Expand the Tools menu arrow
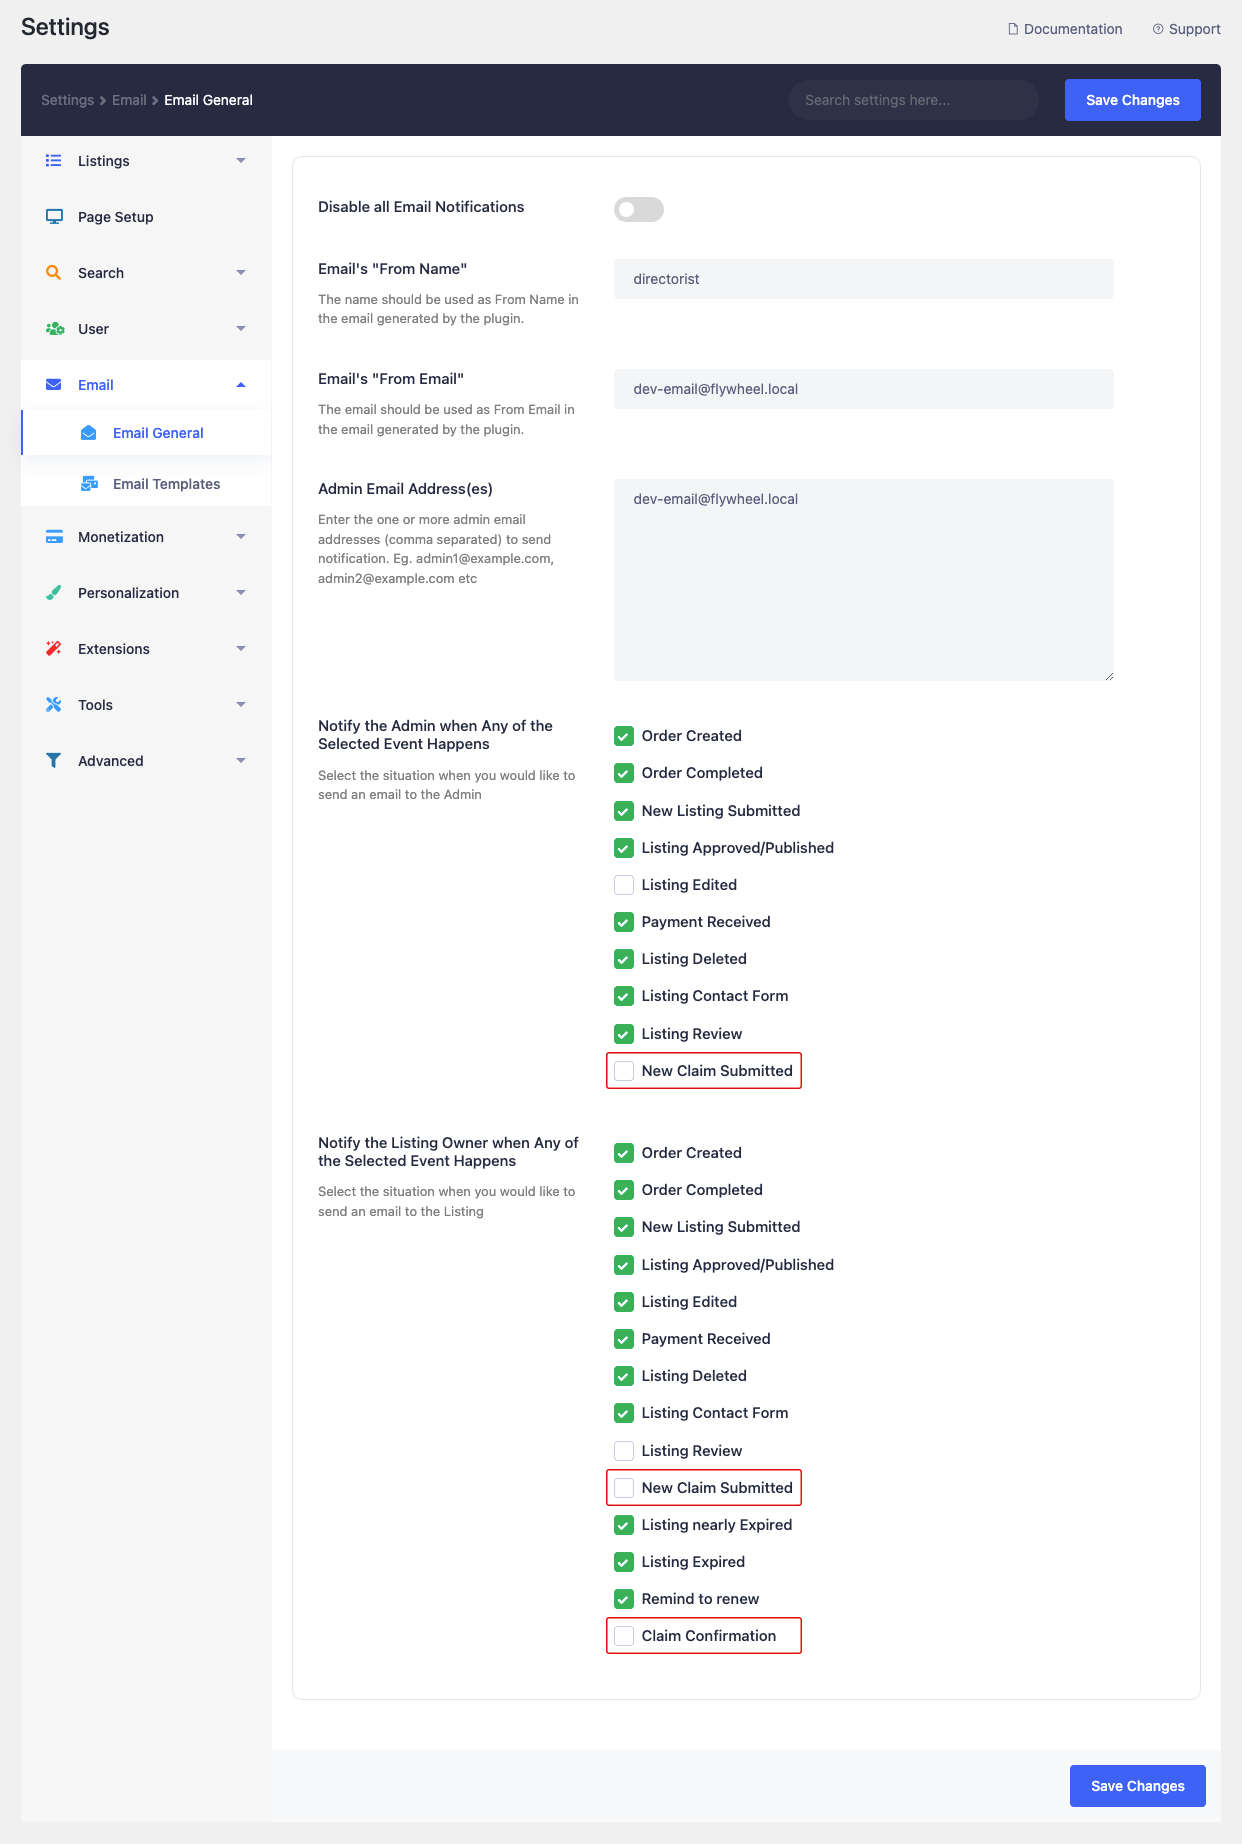The height and width of the screenshot is (1844, 1242). [x=241, y=705]
